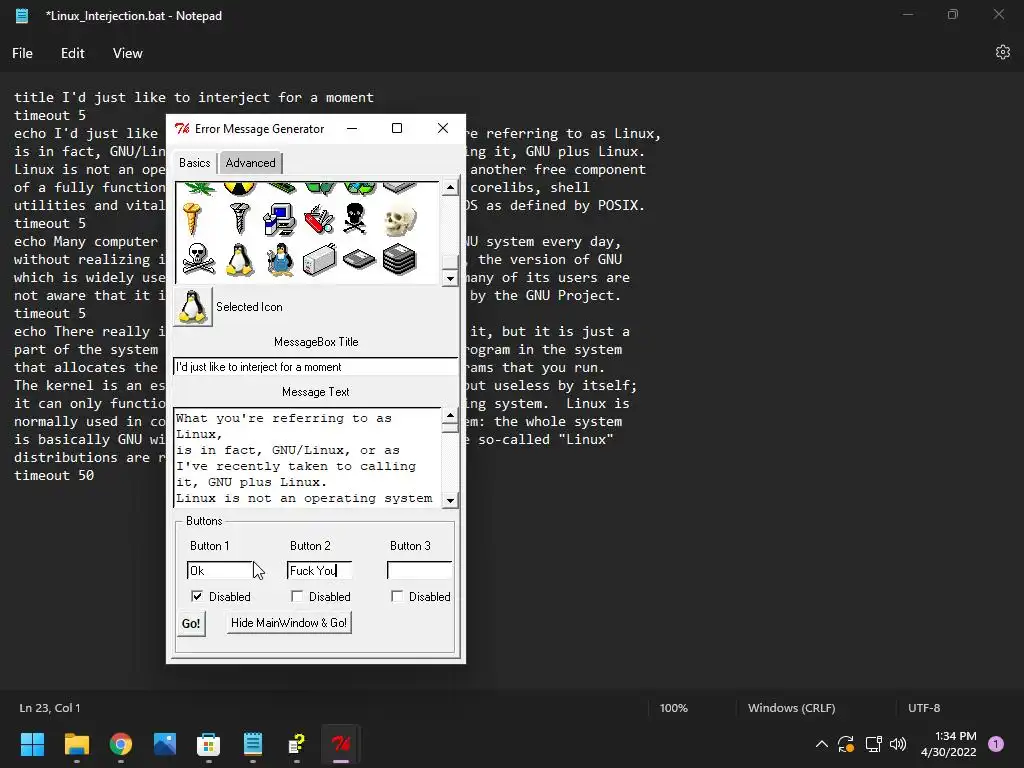Focus the Button 2 text field
The width and height of the screenshot is (1024, 768).
[x=319, y=570]
